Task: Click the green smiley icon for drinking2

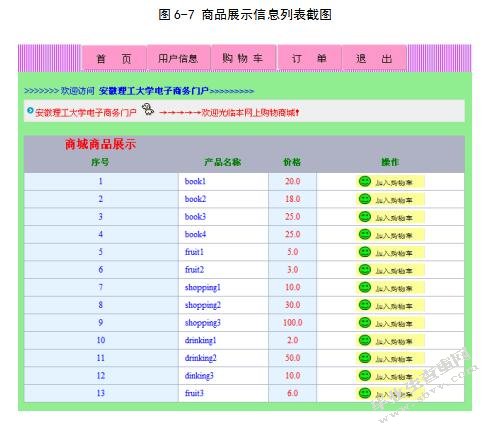Action: click(365, 358)
